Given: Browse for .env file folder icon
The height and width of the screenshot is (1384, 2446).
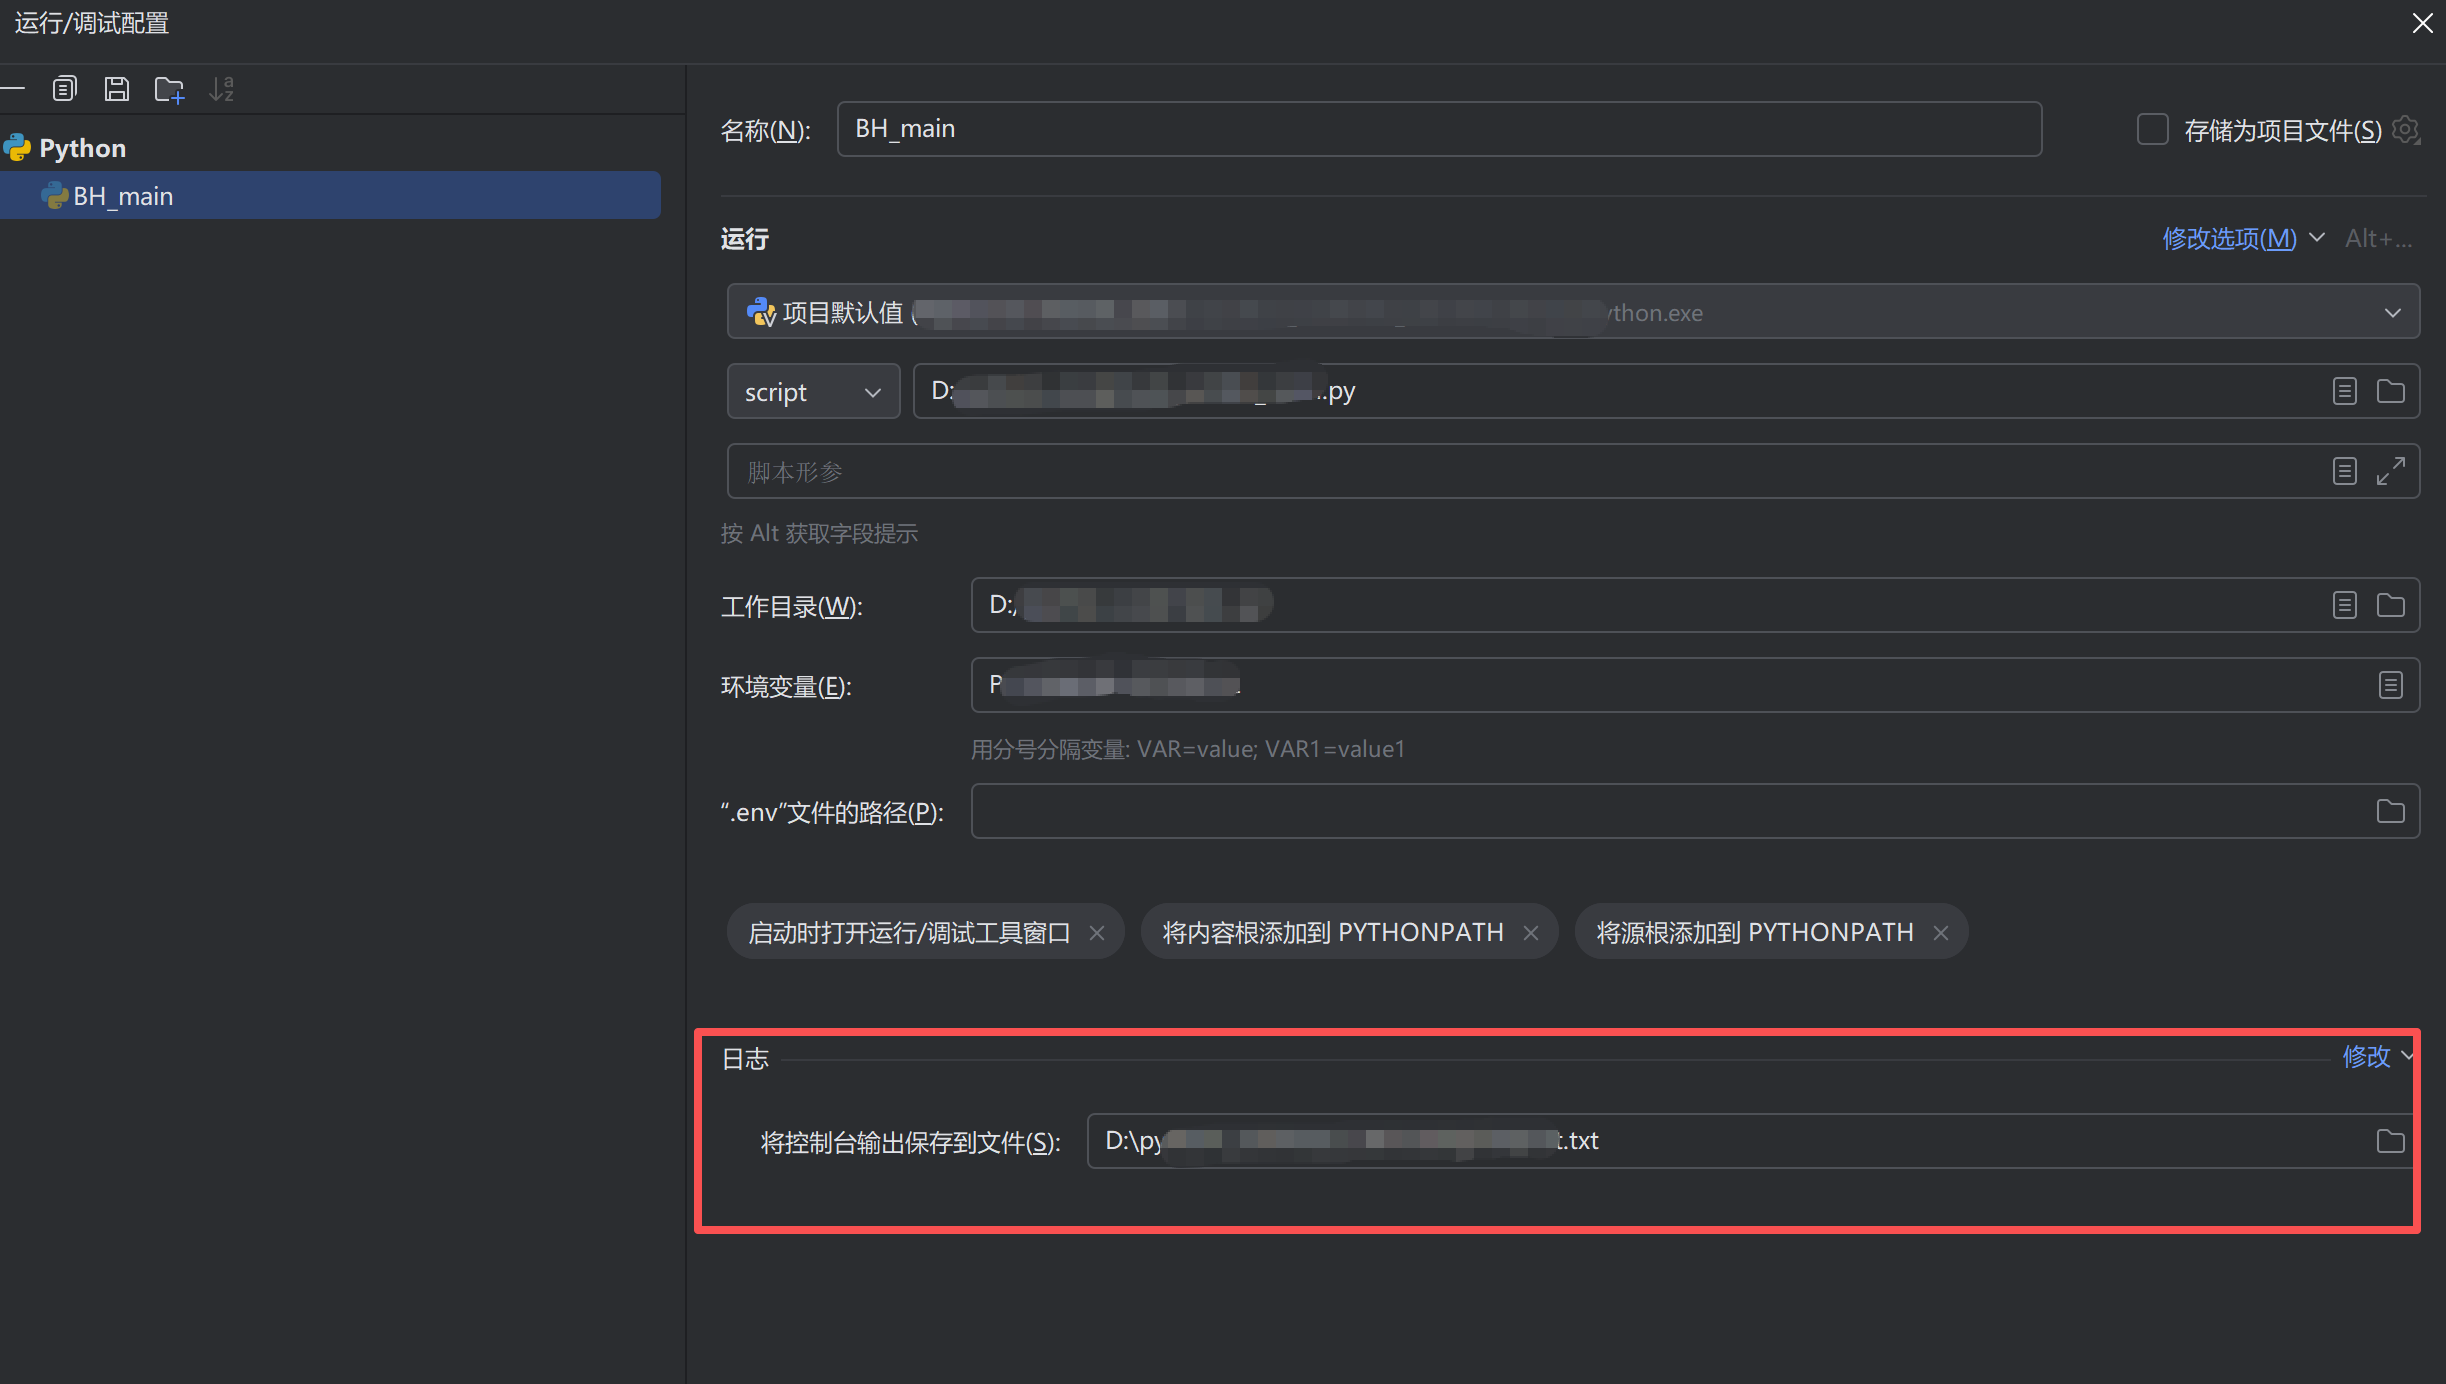Looking at the screenshot, I should tap(2390, 811).
